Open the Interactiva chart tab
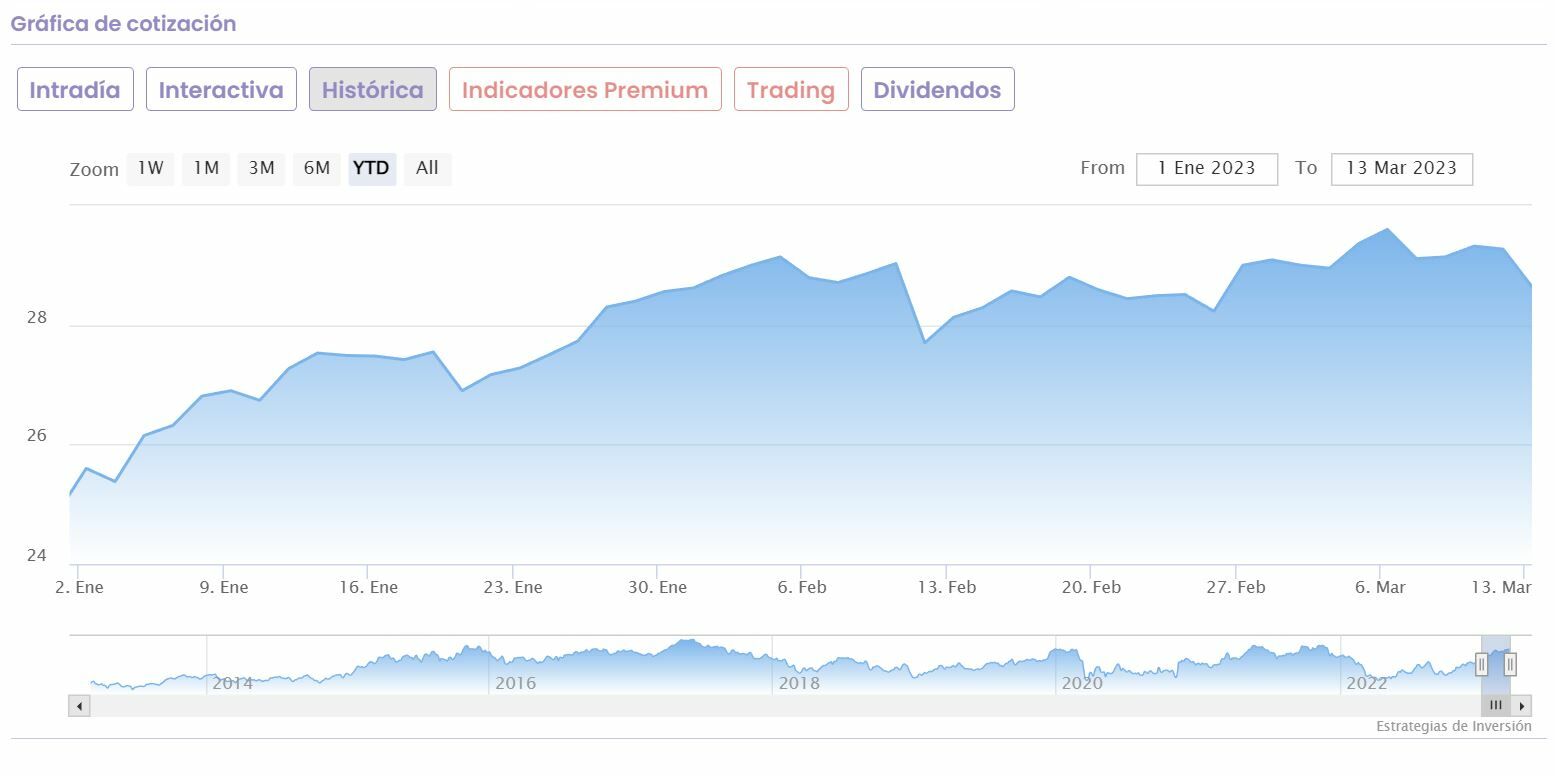Image resolution: width=1555 pixels, height=776 pixels. pos(221,90)
